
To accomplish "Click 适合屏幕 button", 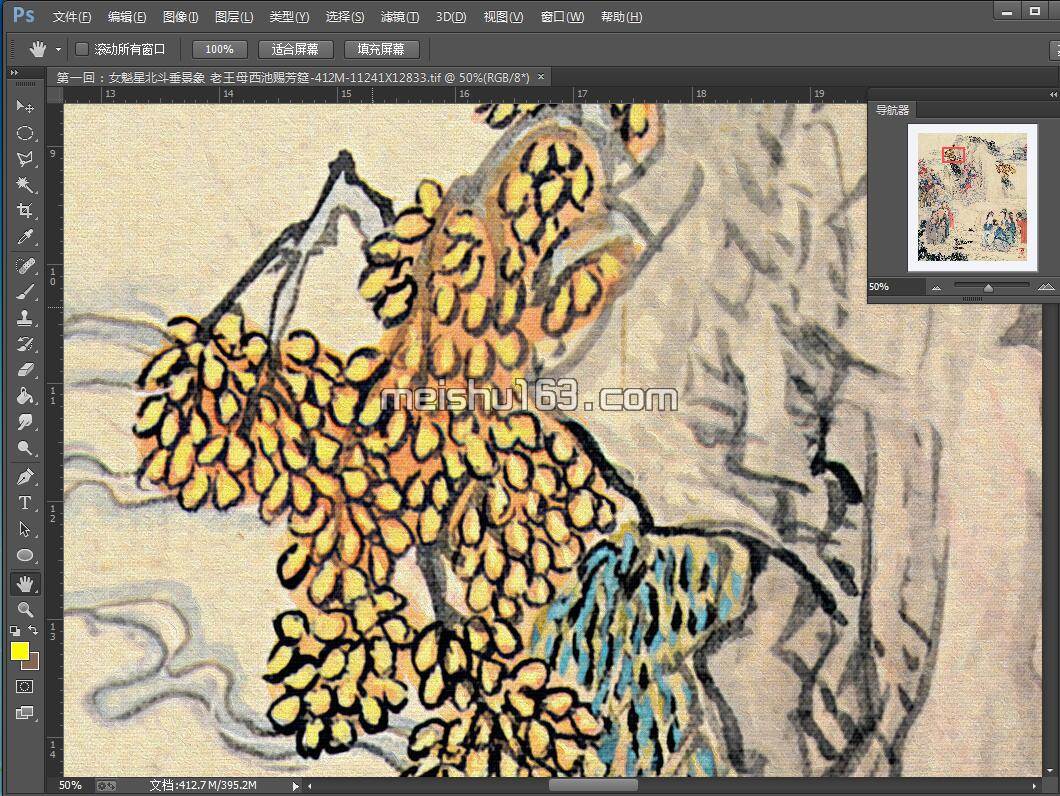I will coord(295,49).
